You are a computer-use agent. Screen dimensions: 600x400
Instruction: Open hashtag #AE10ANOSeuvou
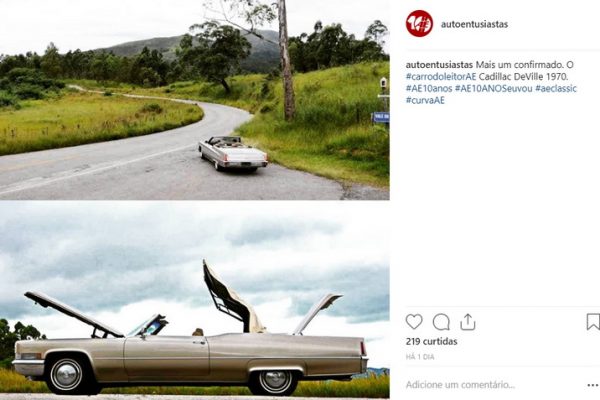point(494,88)
